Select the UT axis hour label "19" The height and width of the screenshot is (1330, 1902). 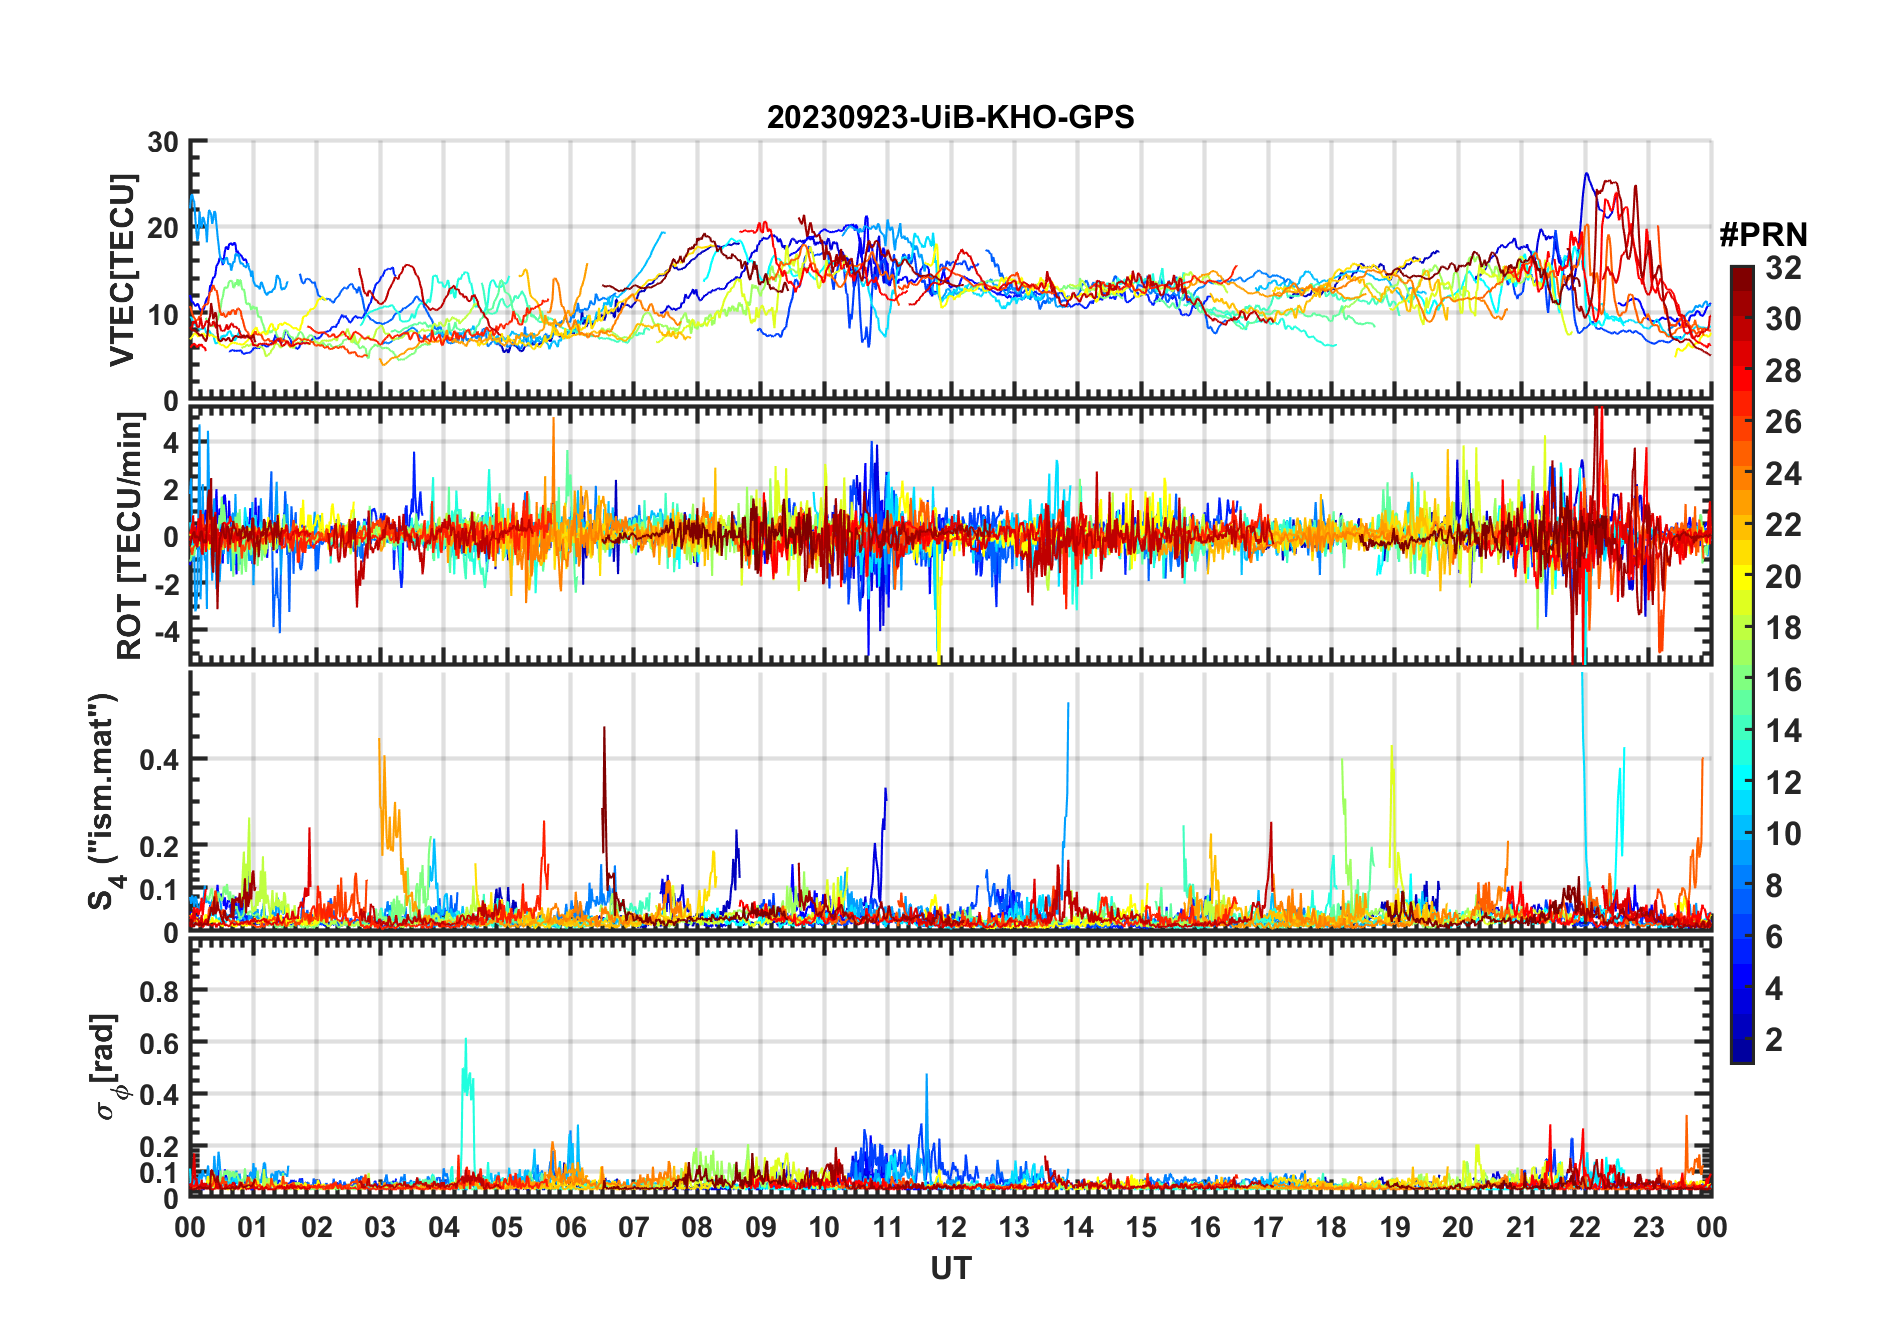coord(1395,1227)
